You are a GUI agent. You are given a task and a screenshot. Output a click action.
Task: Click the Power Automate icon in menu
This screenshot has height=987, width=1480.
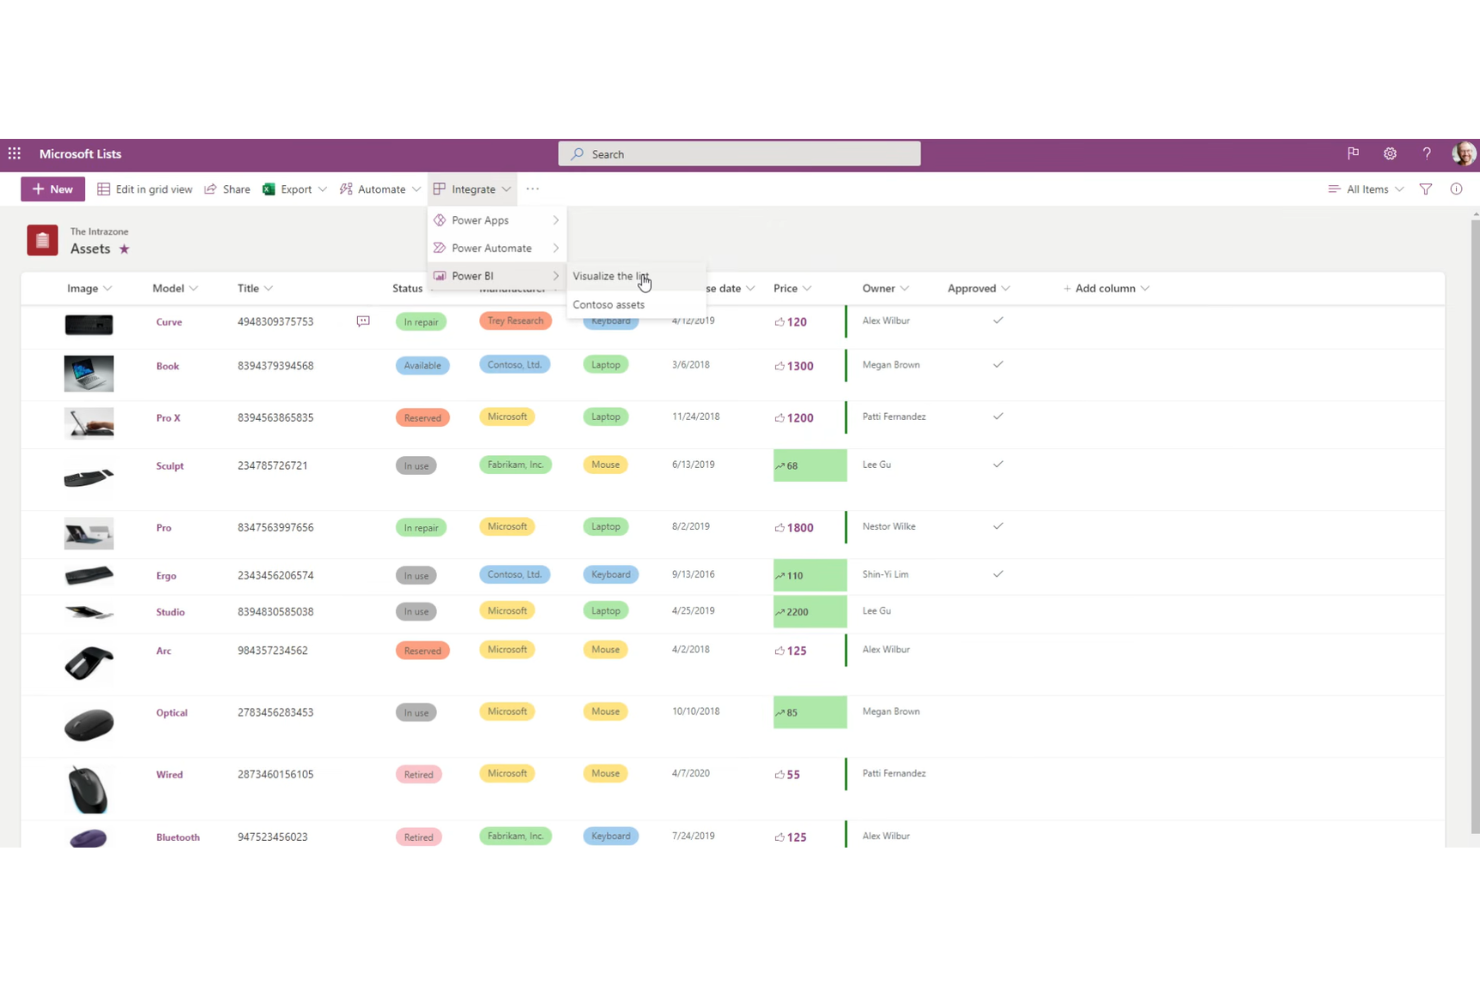tap(439, 248)
